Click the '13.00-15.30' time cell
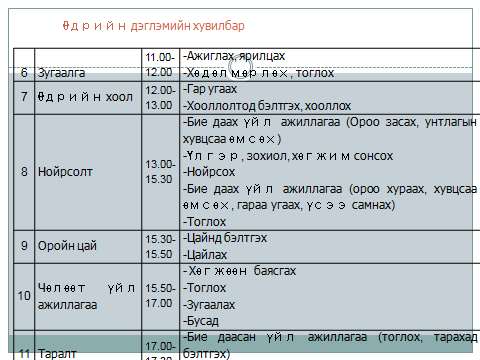 [x=160, y=172]
